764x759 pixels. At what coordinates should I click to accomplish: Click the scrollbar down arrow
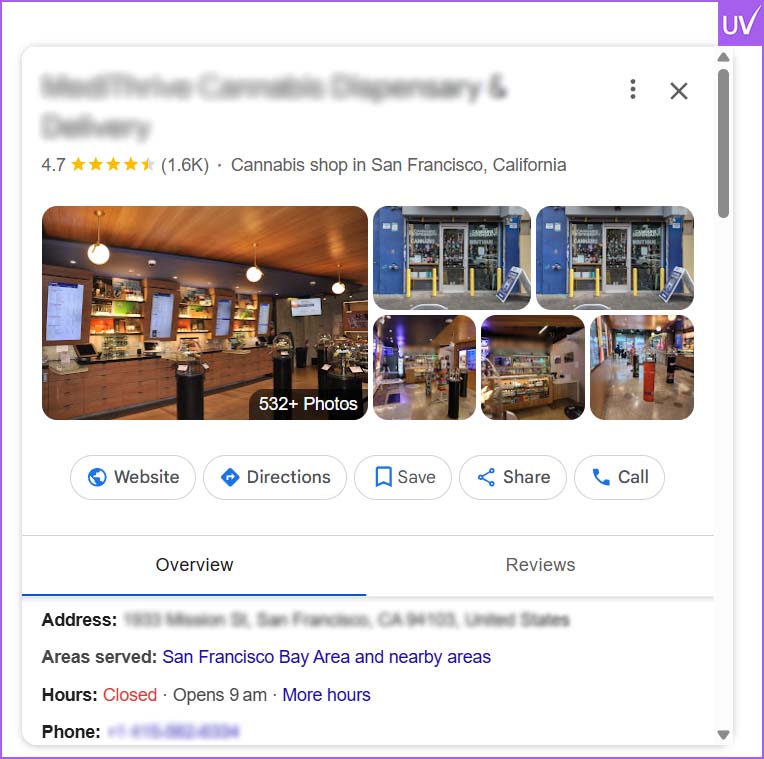(x=724, y=734)
